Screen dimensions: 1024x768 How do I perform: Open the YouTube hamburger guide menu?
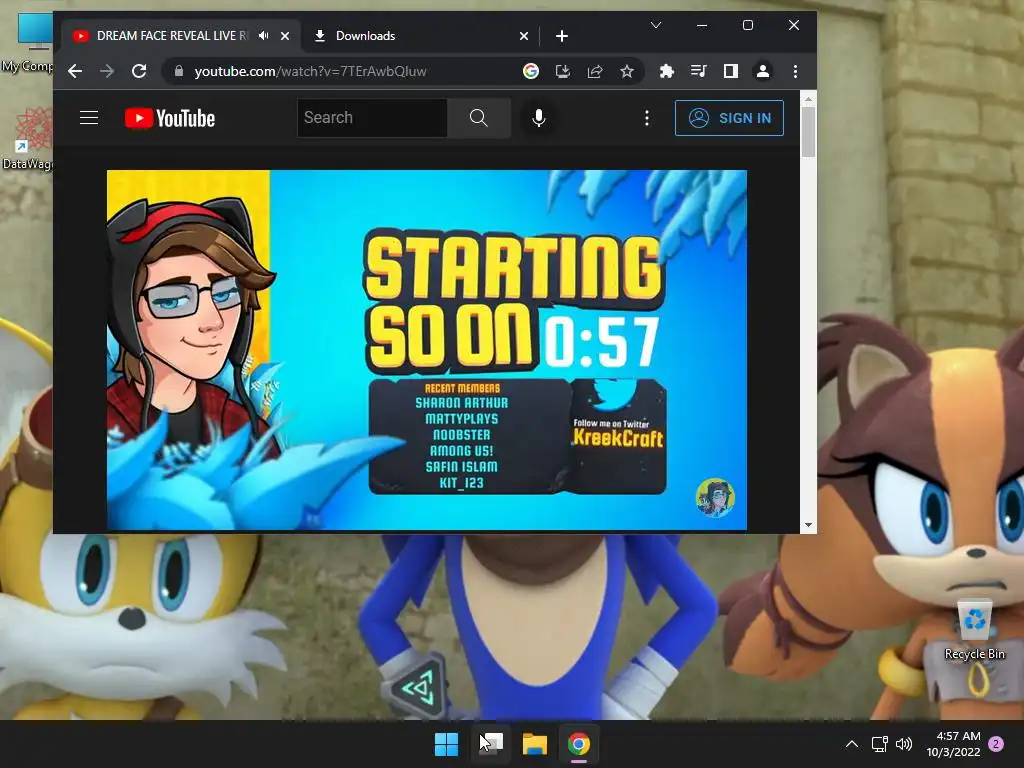click(x=89, y=118)
